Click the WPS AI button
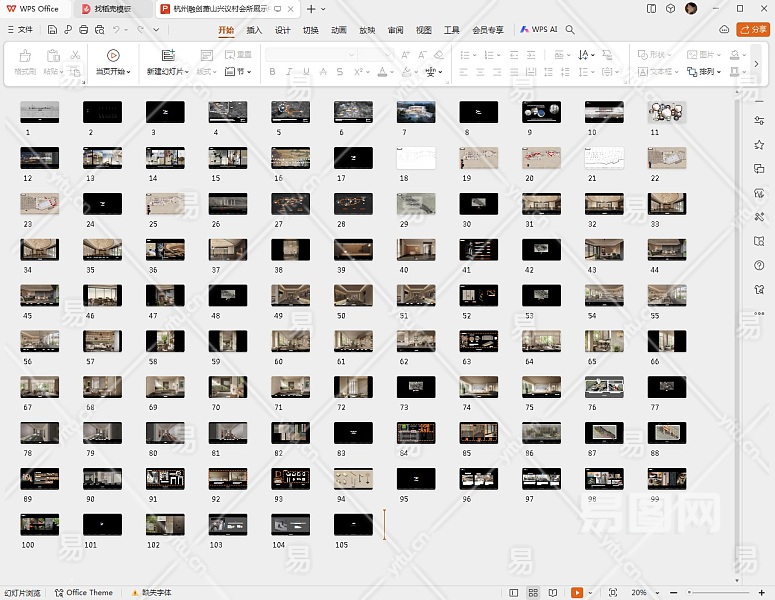The image size is (775, 600). click(x=539, y=30)
